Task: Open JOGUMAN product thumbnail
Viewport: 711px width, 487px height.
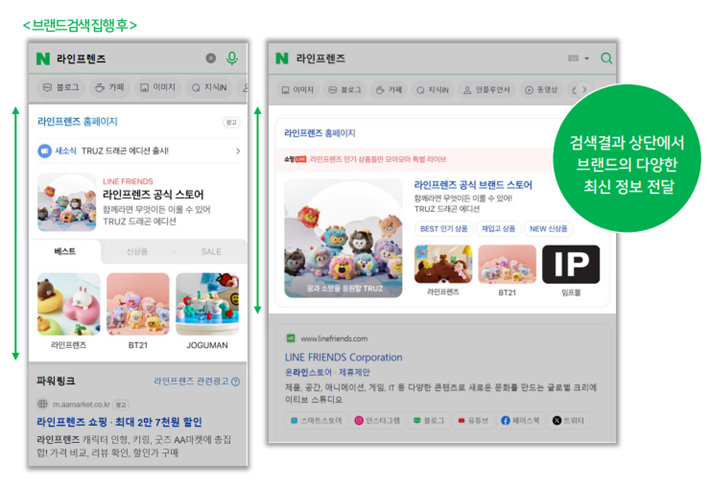Action: coord(207,304)
